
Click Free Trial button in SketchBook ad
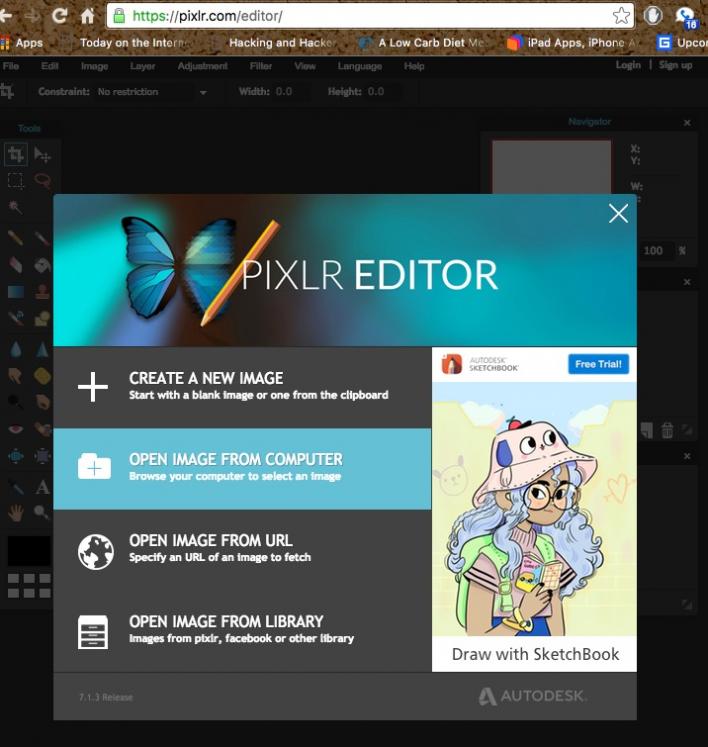pyautogui.click(x=598, y=364)
